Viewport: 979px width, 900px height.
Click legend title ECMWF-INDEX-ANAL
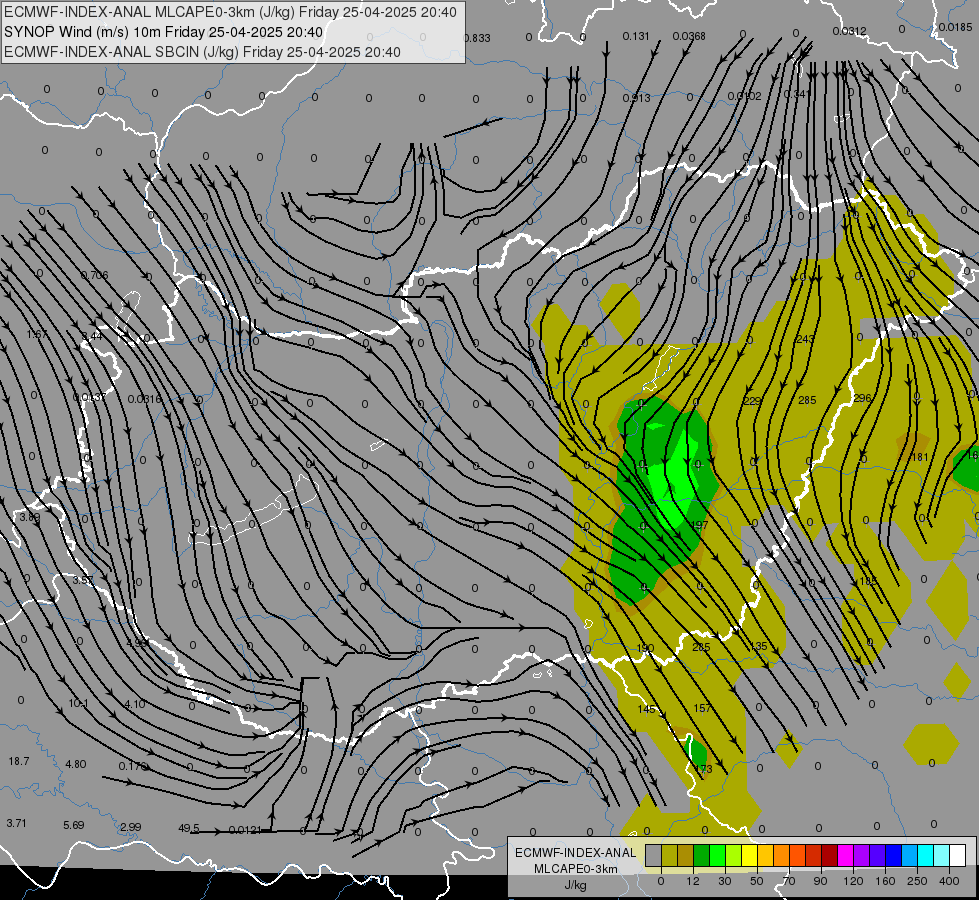click(x=576, y=853)
